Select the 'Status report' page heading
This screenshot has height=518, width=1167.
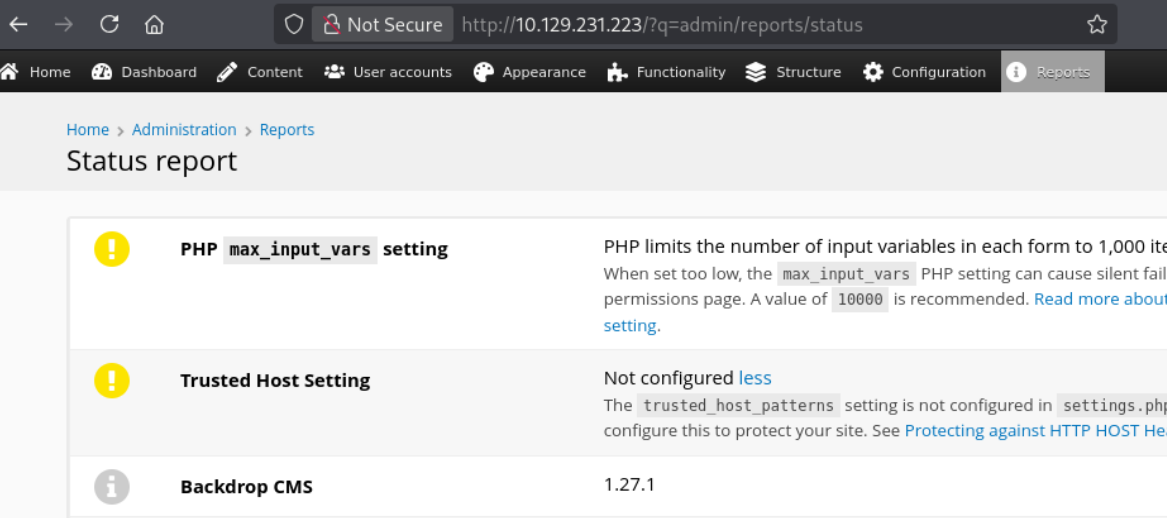(x=152, y=161)
